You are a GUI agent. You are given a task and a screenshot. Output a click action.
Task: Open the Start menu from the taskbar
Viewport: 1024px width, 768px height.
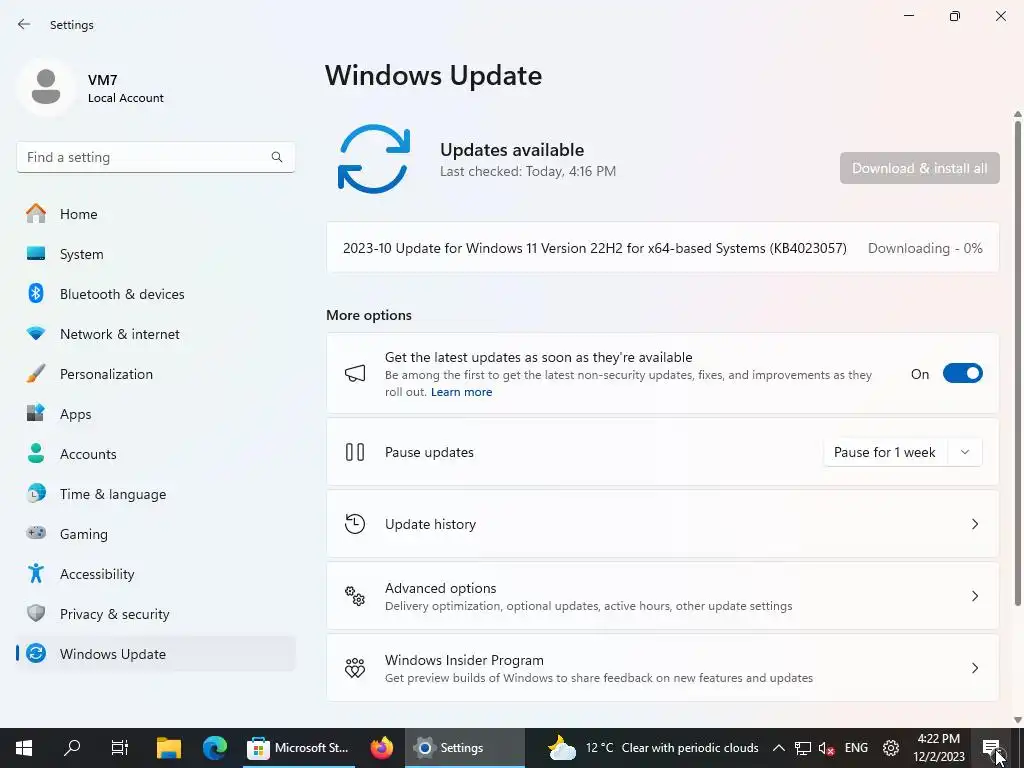coord(24,748)
